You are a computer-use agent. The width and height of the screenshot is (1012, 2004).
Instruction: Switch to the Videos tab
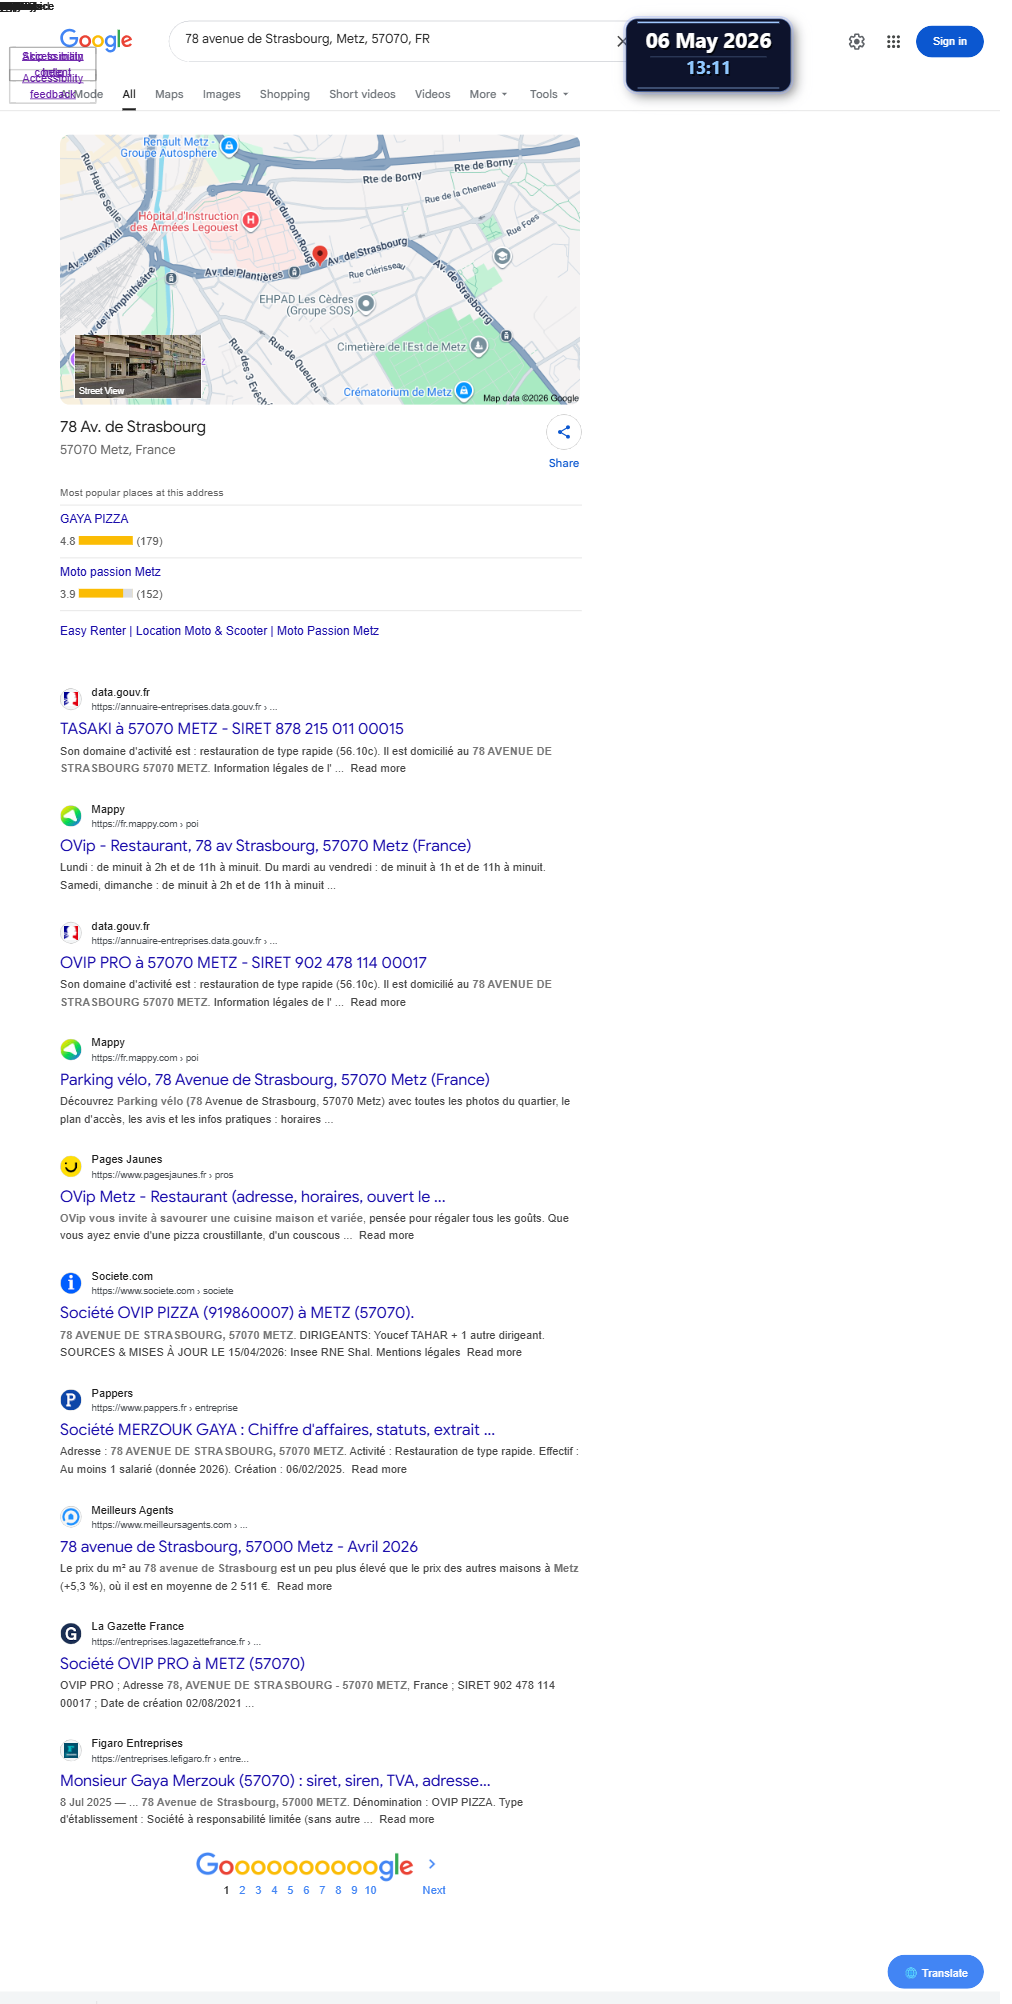[x=432, y=94]
